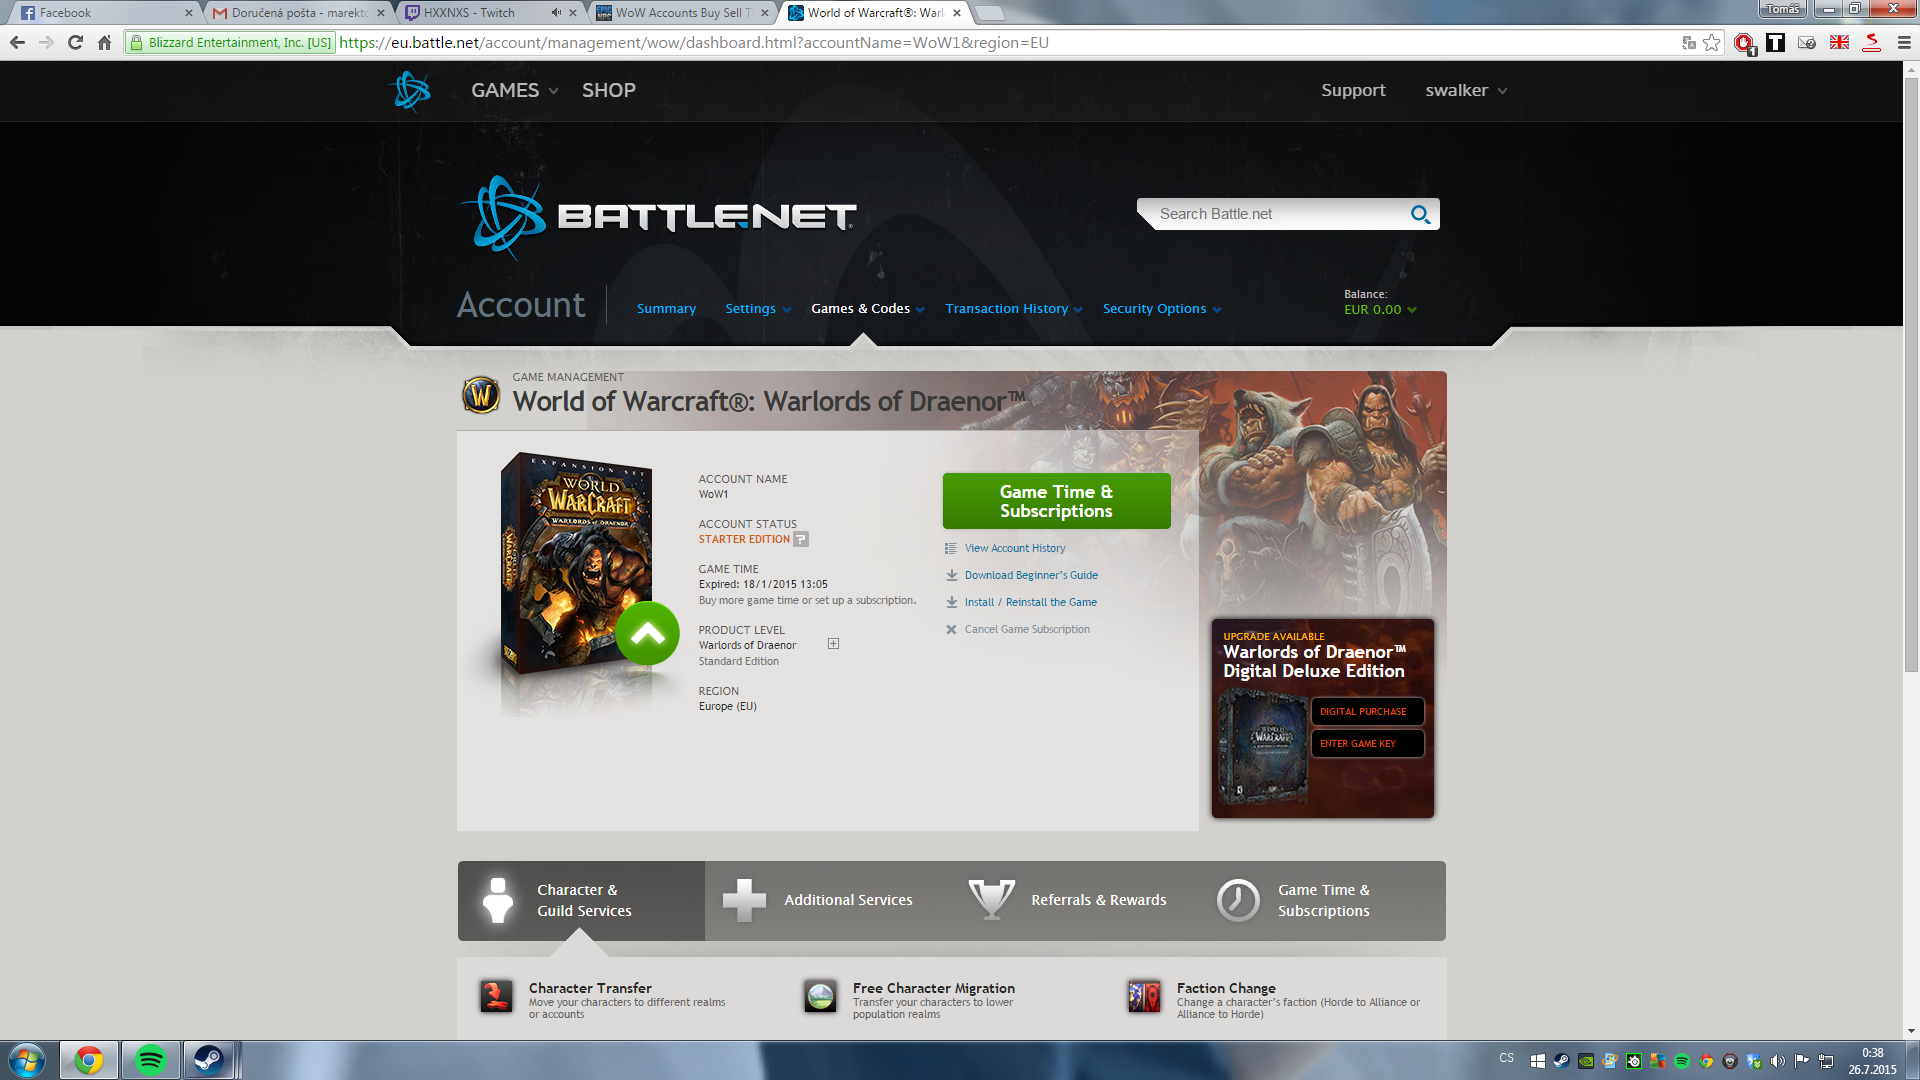Viewport: 1920px width, 1080px height.
Task: Click the UK flag extension icon
Action: [x=1839, y=42]
